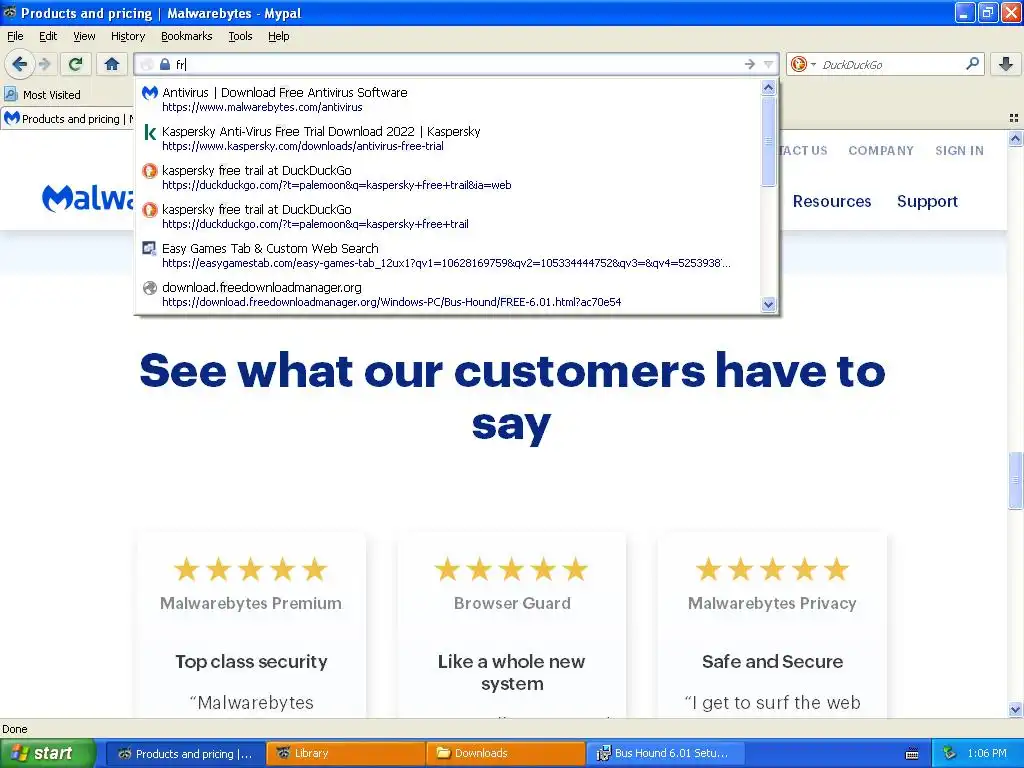Click globe icon of freedownloadmanager suggestion

click(150, 287)
